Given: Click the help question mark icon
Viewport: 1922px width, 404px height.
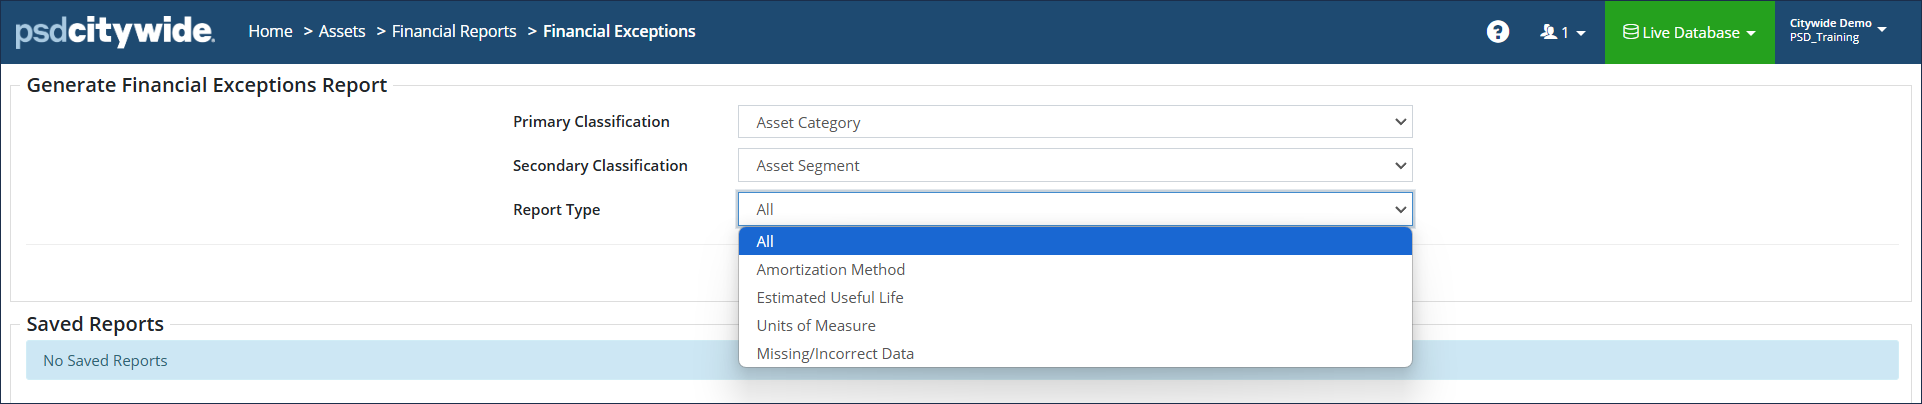Looking at the screenshot, I should (x=1497, y=32).
